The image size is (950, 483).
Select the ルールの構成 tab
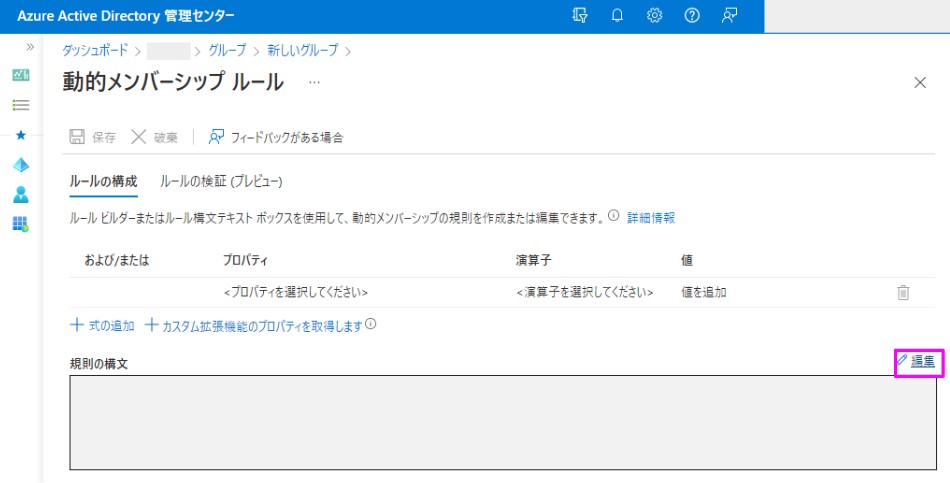click(103, 182)
